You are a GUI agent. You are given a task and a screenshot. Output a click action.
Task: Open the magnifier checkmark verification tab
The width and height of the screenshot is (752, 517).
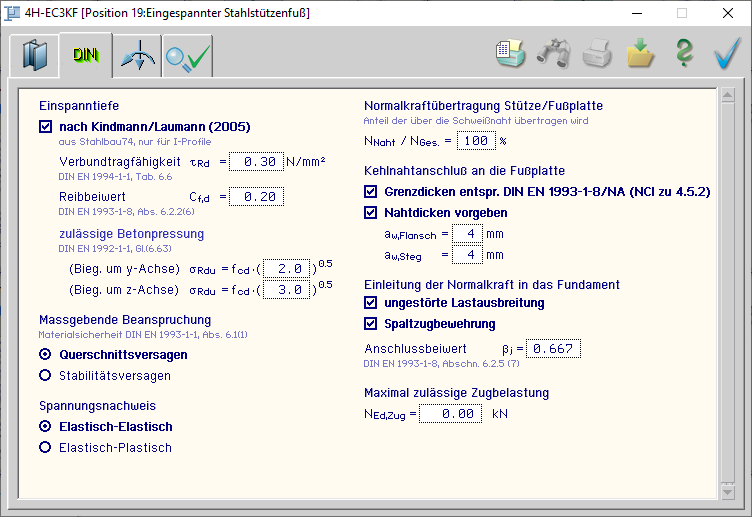[188, 57]
